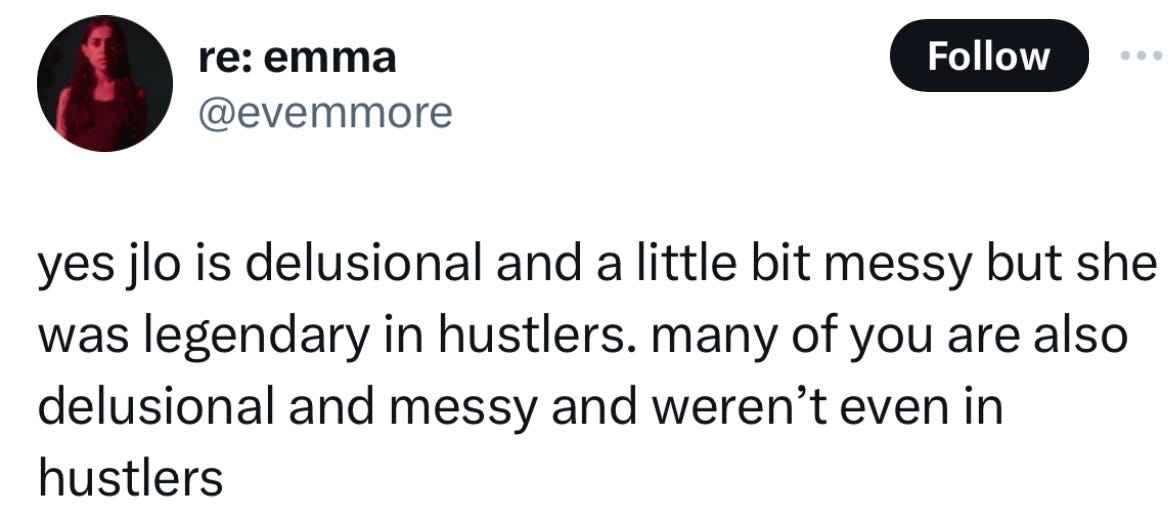This screenshot has height=529, width=1172.
Task: Click the word "delusional" on first line
Action: coord(362,267)
